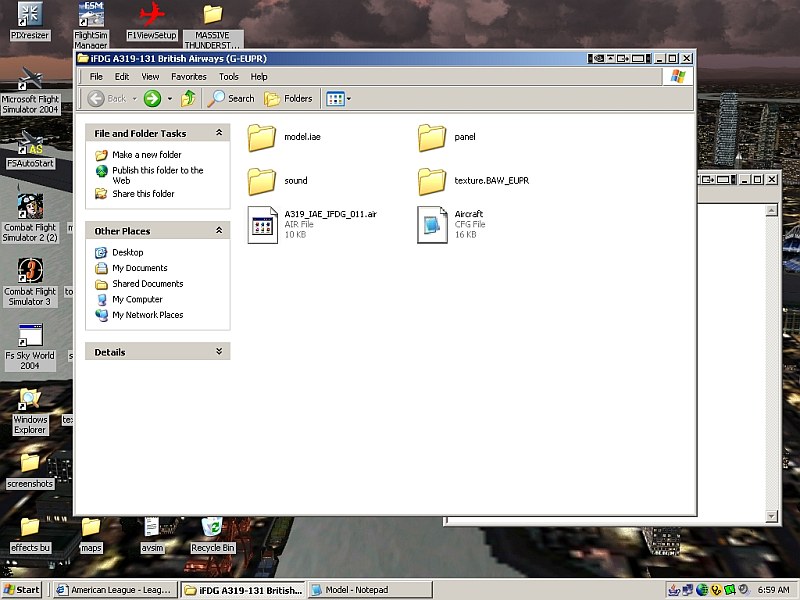
Task: Collapse the File and Folder Tasks panel
Action: coord(219,133)
